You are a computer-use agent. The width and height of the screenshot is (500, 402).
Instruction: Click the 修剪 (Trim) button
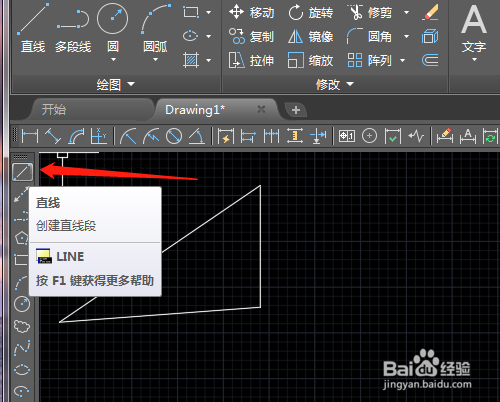(x=370, y=13)
